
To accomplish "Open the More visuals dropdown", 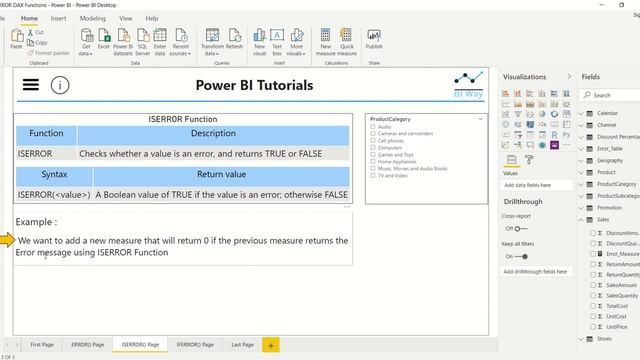I will (297, 42).
